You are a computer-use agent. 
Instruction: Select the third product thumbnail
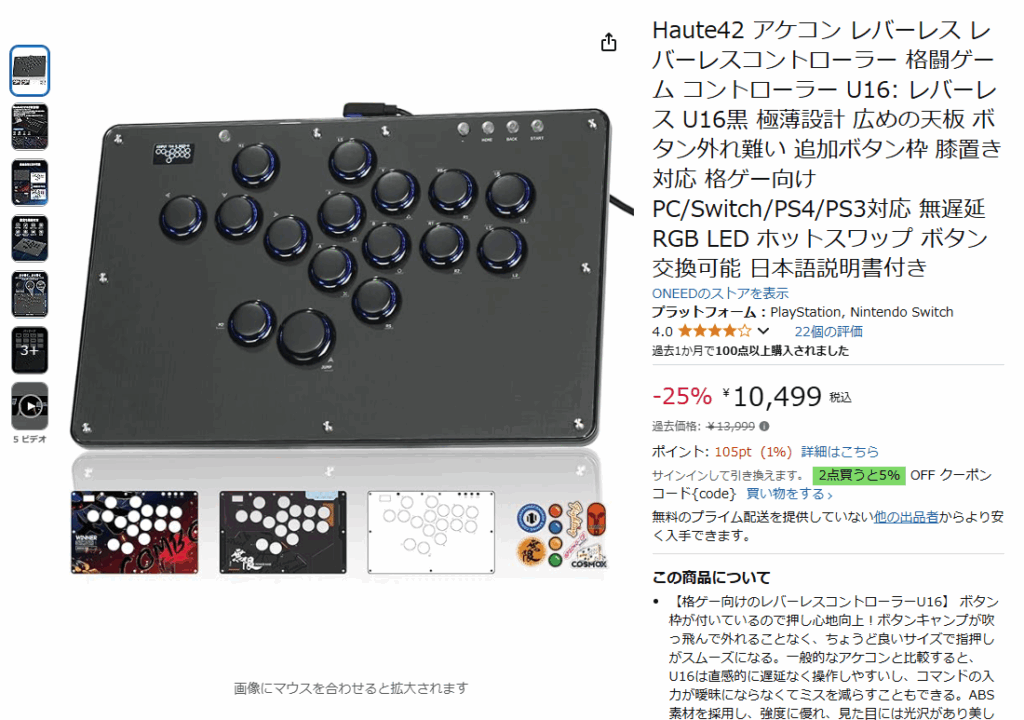coord(30,182)
